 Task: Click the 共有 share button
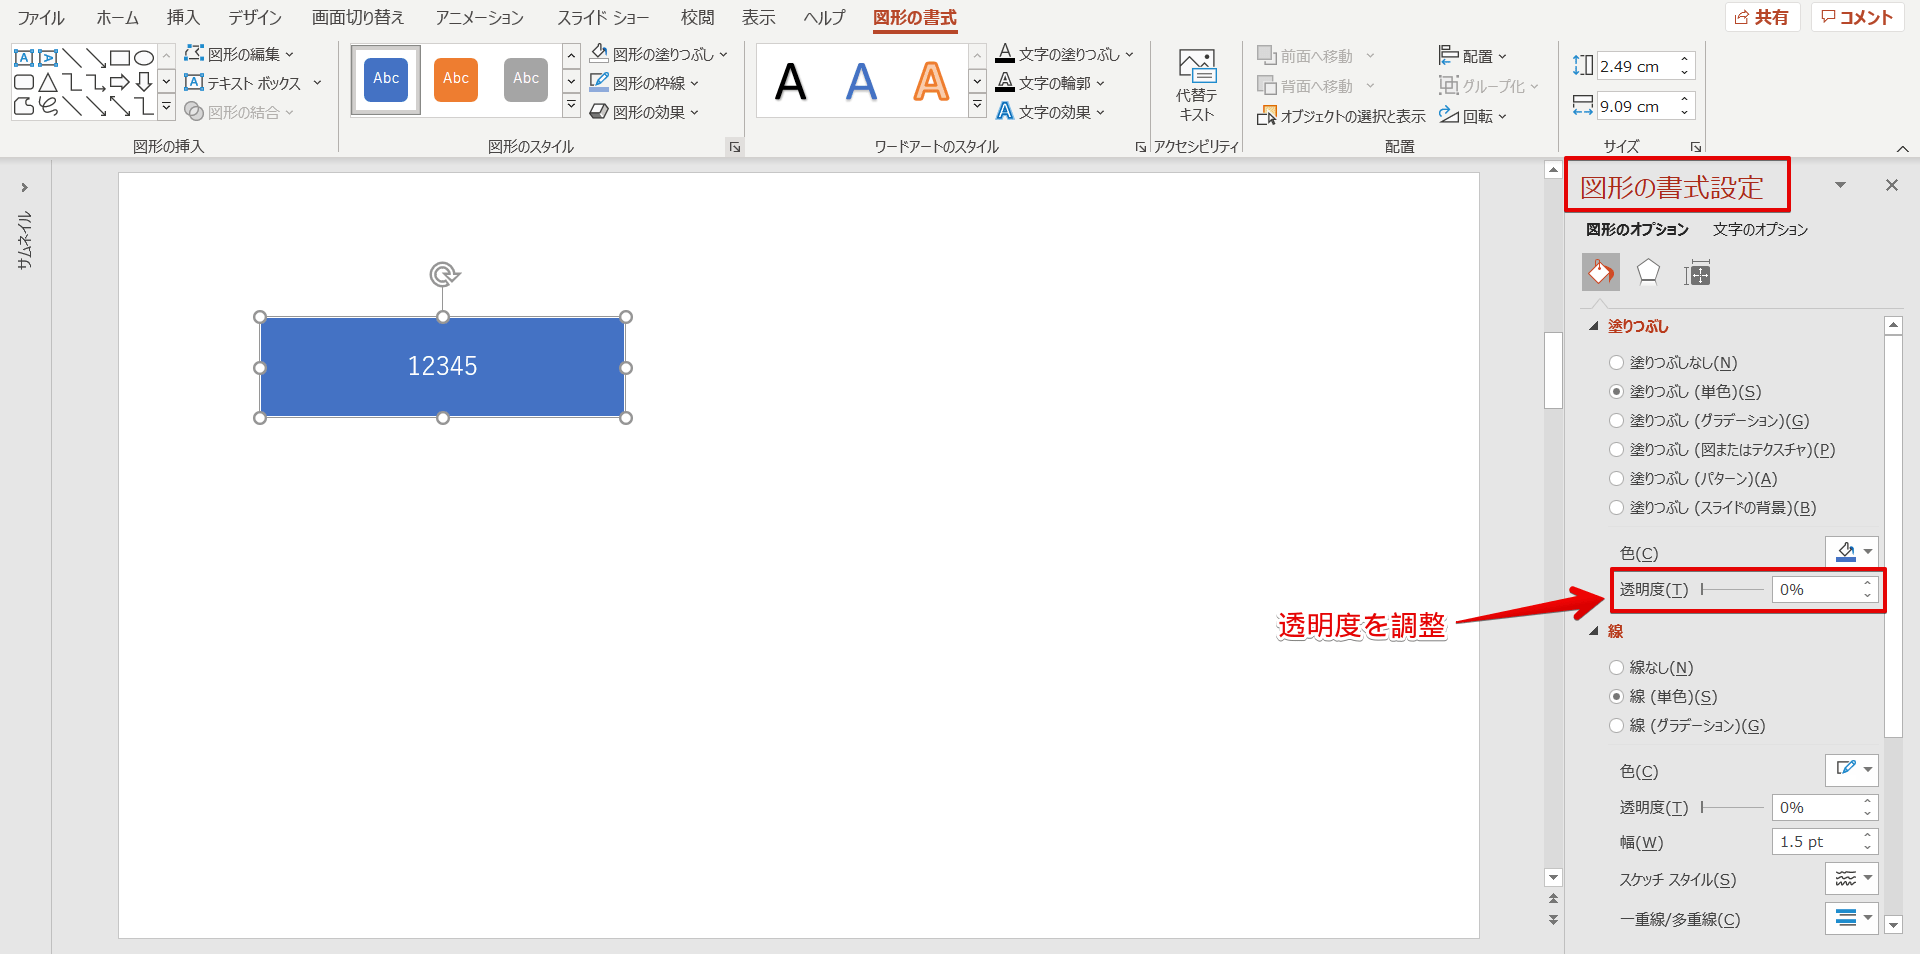pyautogui.click(x=1762, y=17)
